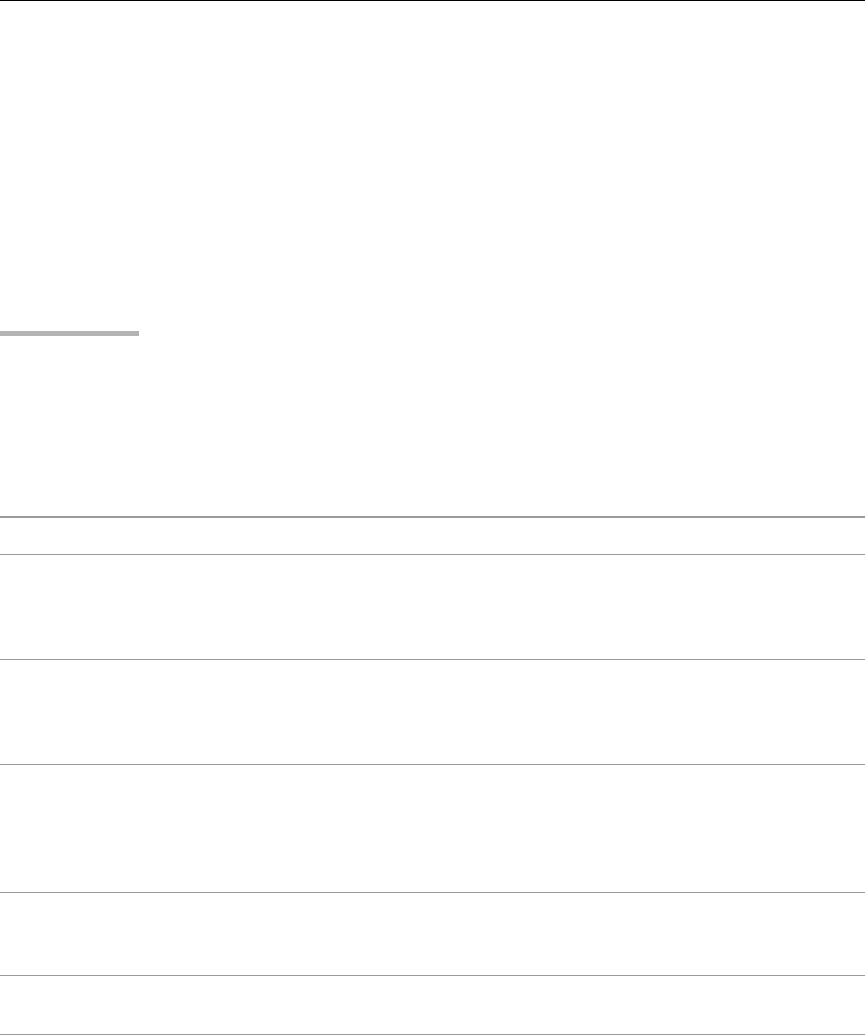Image resolution: width=865 pixels, height=1035 pixels.
Task: Select the second blank table row
Action: click(x=432, y=712)
